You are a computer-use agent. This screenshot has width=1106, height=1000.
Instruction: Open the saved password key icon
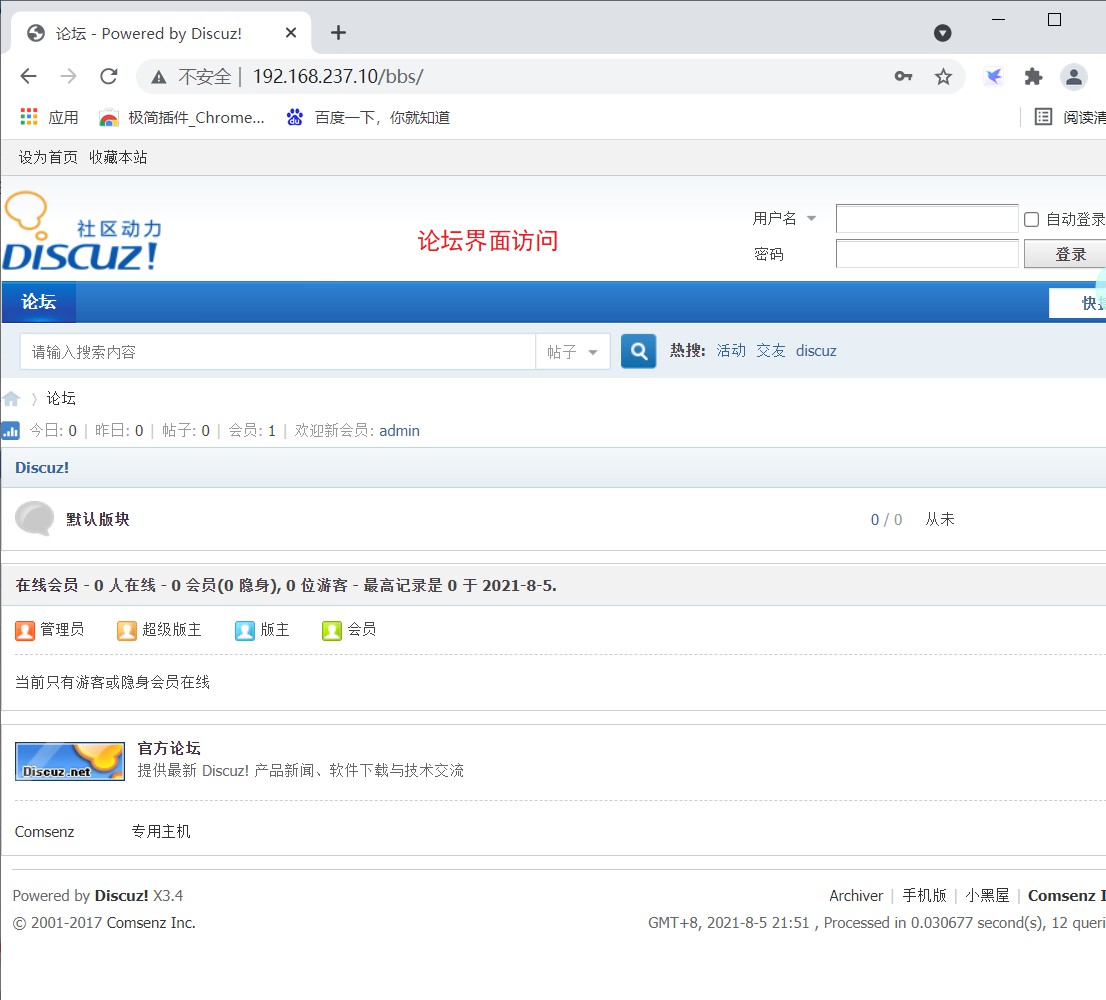click(903, 76)
